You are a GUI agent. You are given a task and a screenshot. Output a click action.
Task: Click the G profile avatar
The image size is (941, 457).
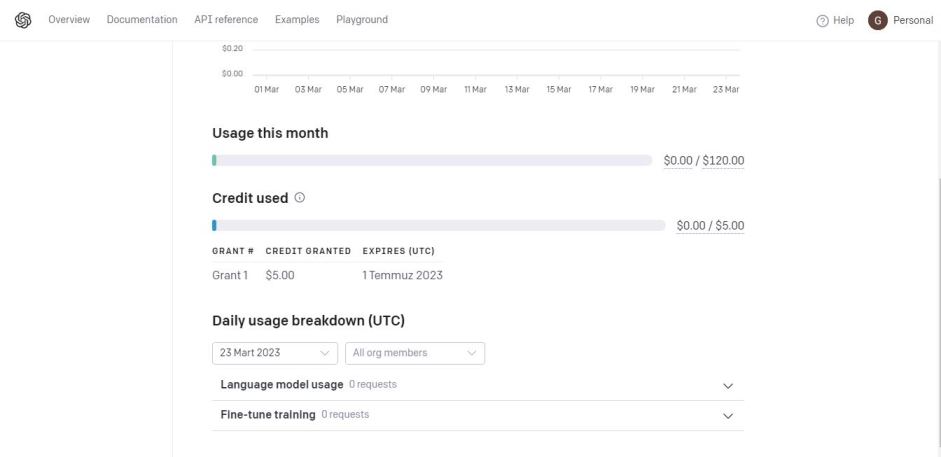877,20
